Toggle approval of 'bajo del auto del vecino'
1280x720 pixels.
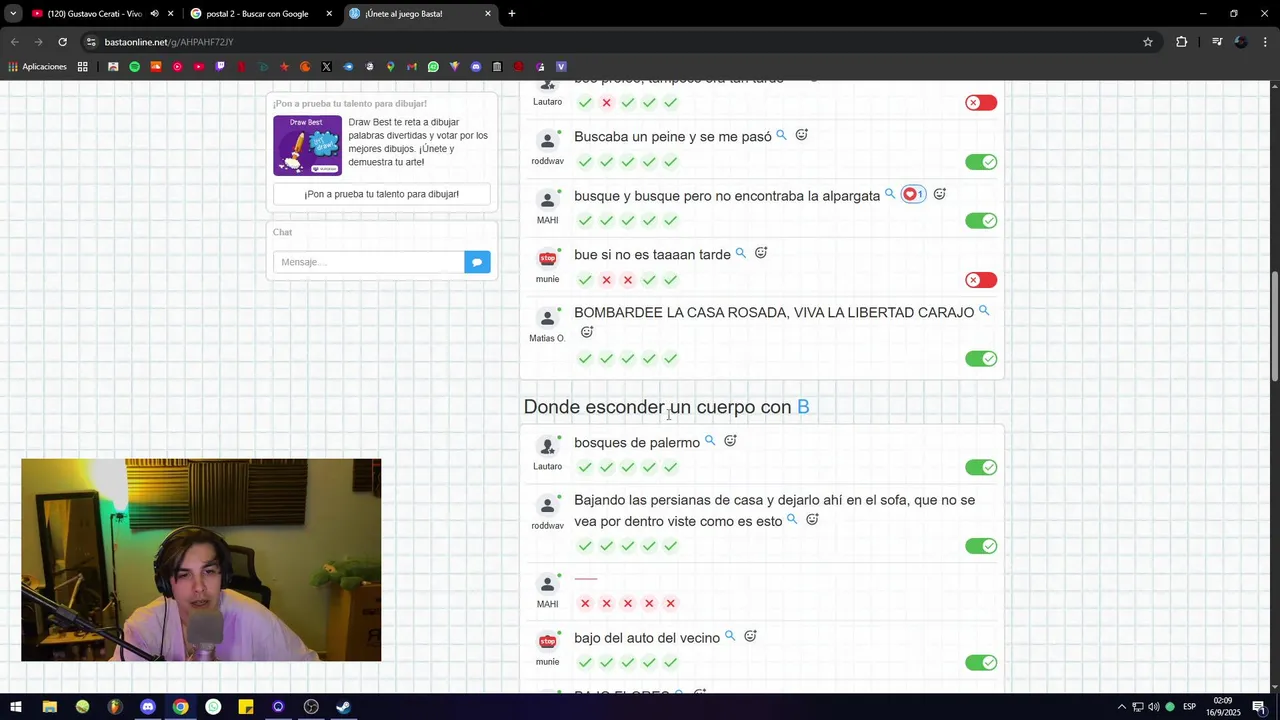(981, 663)
